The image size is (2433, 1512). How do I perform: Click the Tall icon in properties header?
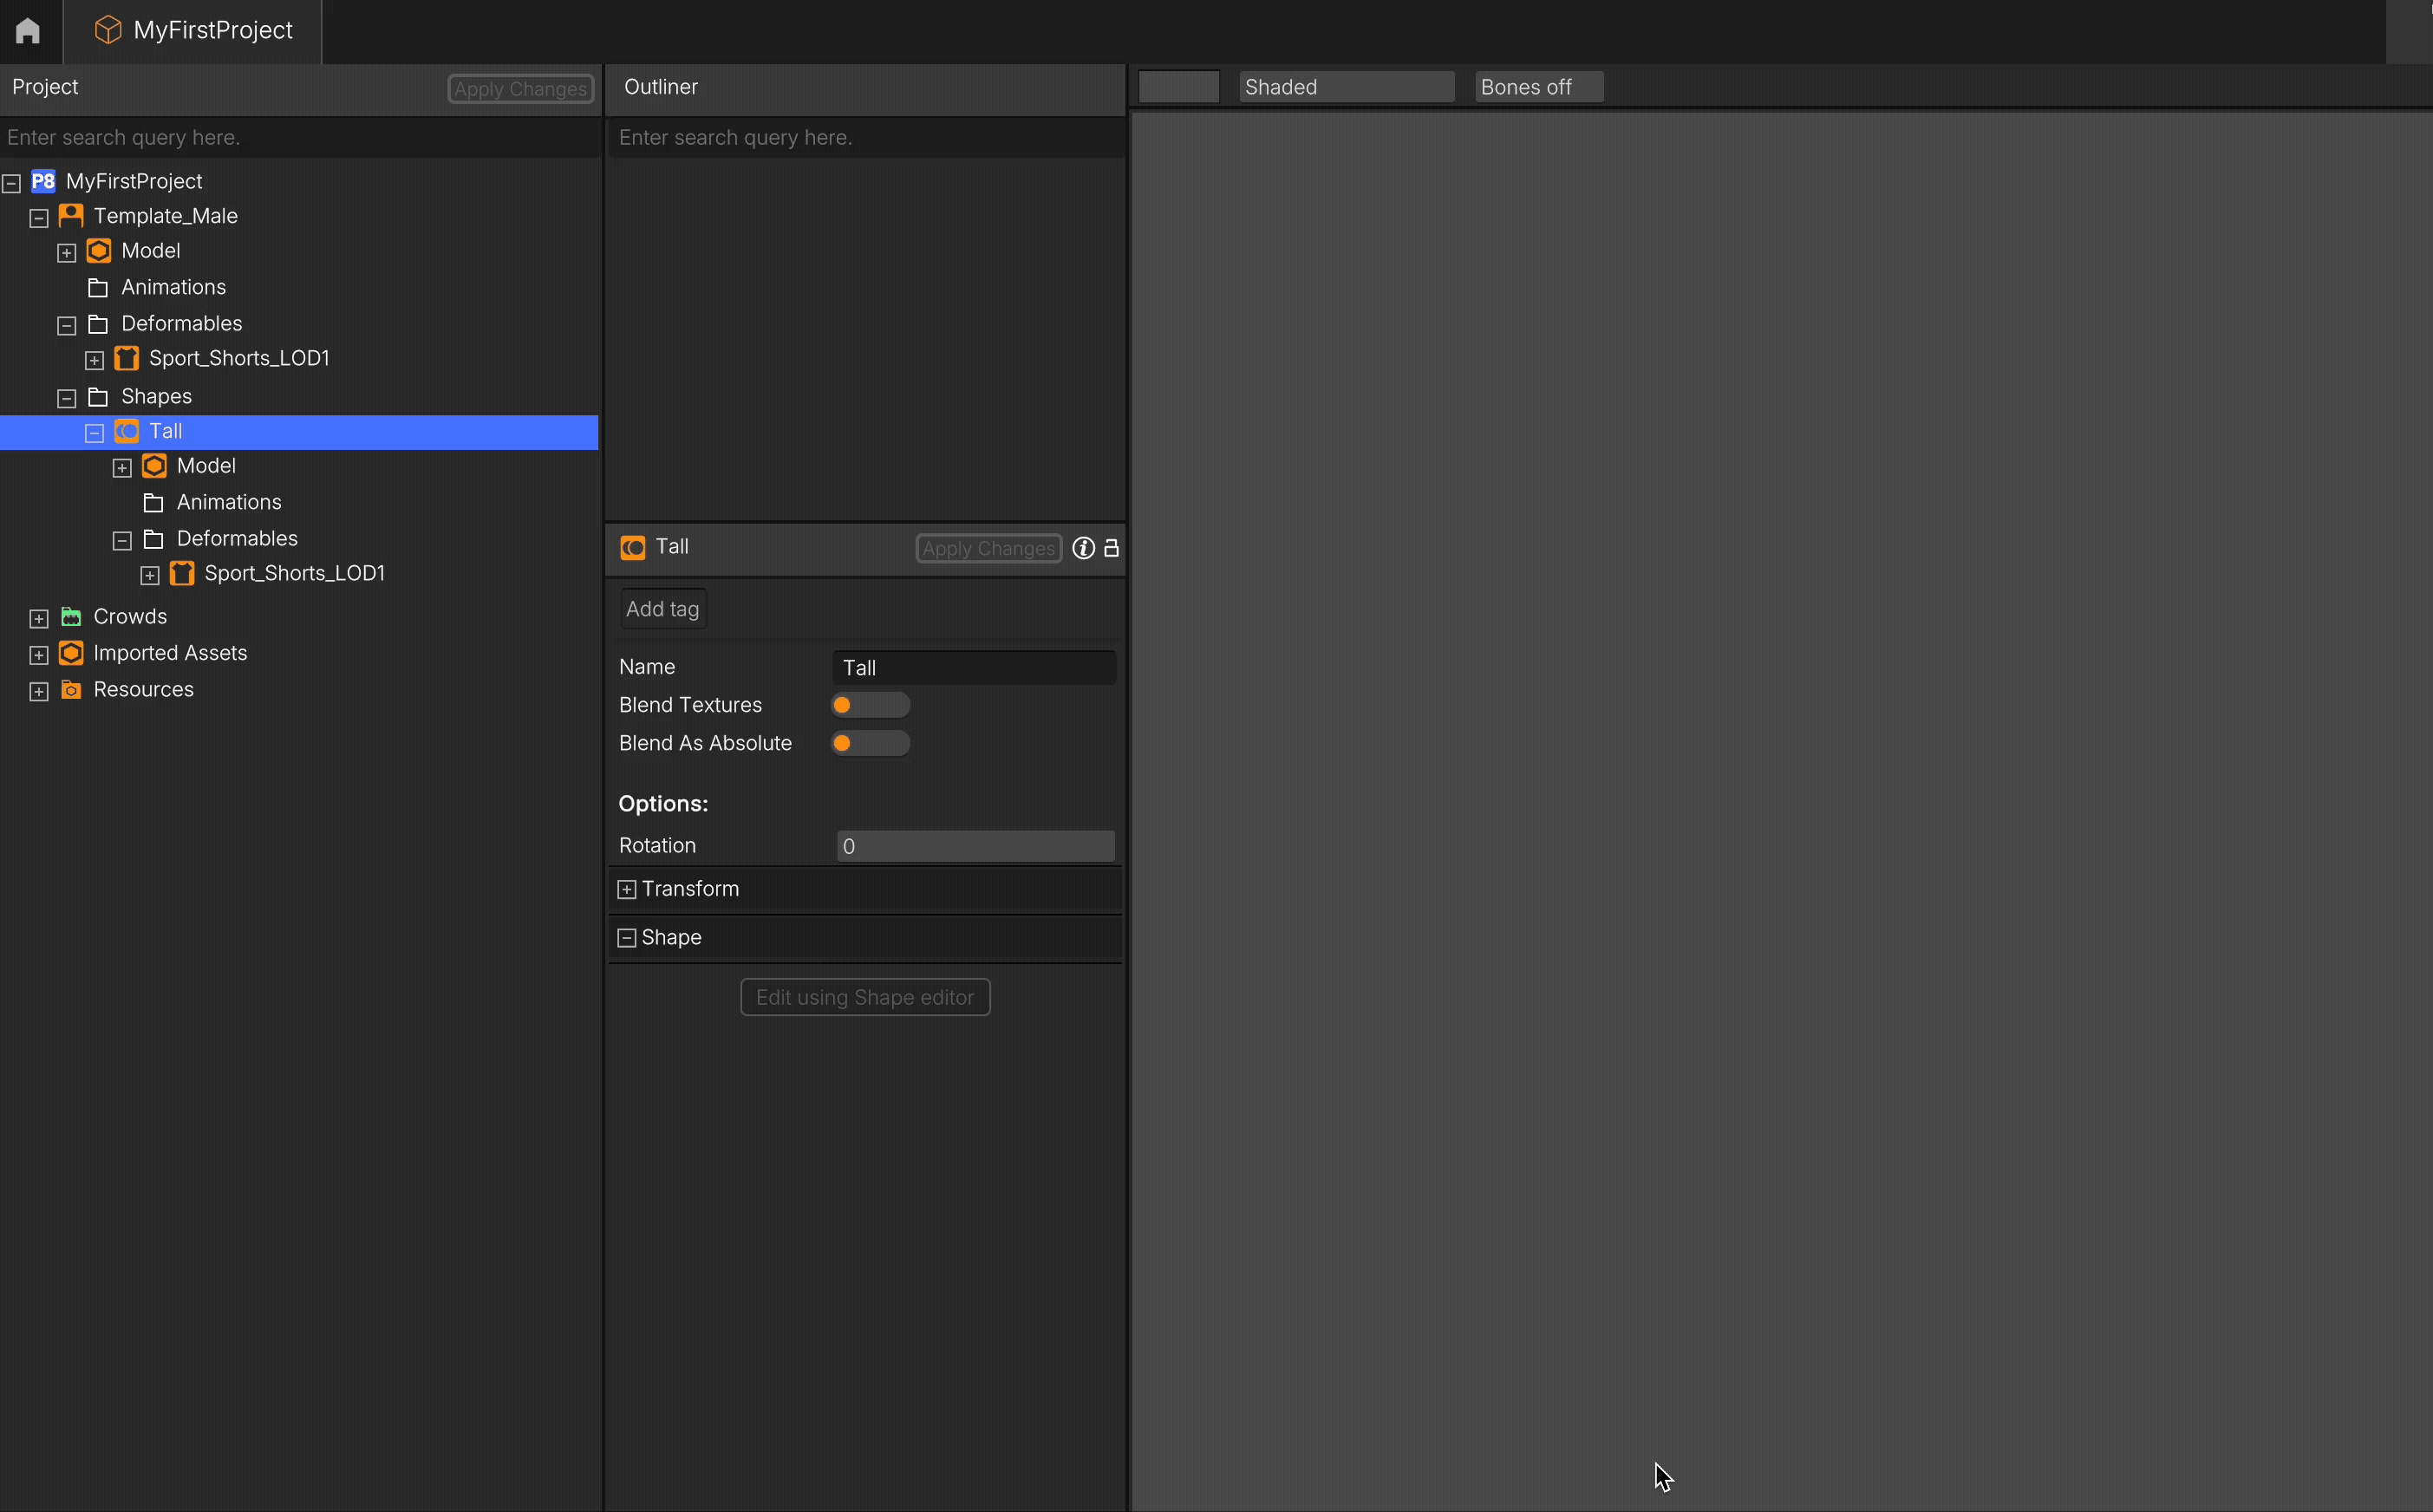633,548
